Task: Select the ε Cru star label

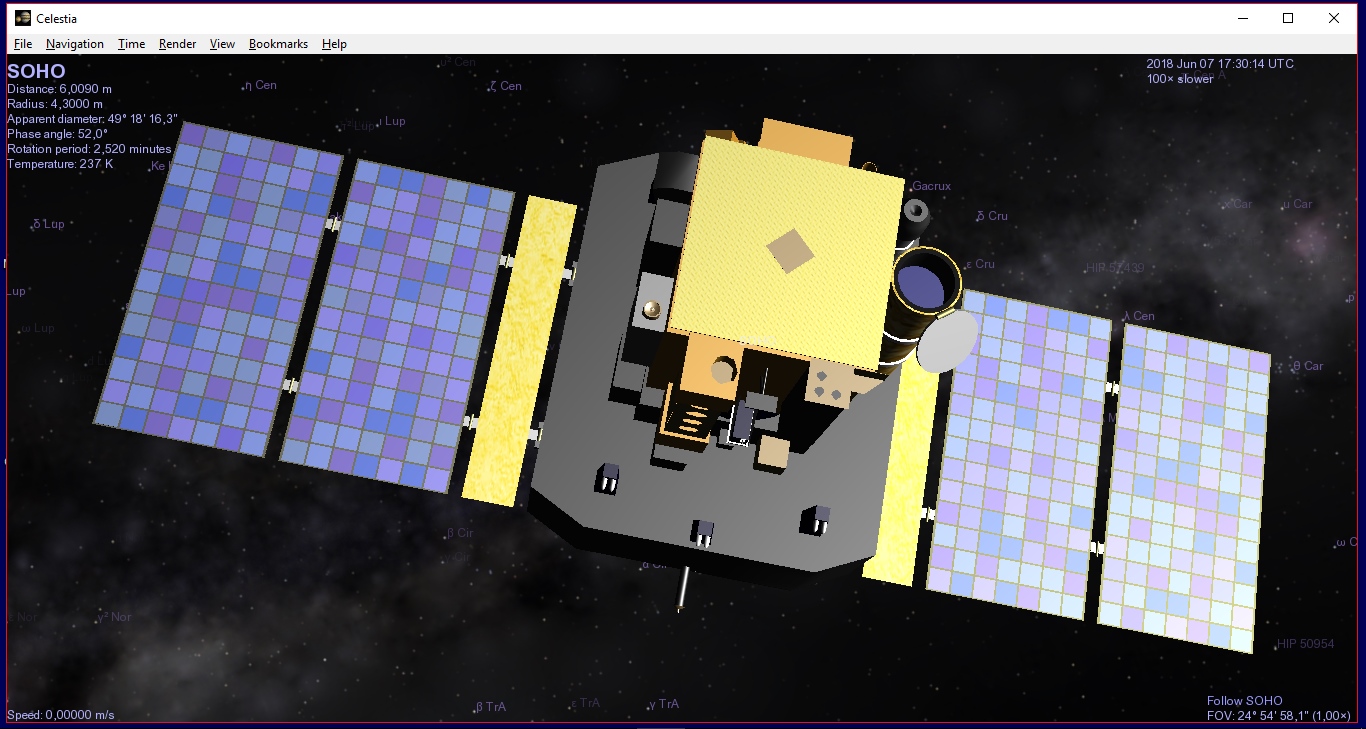Action: click(980, 264)
